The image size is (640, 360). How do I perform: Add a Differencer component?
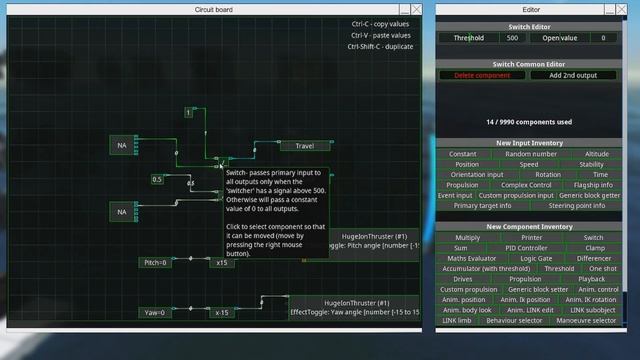tap(593, 258)
